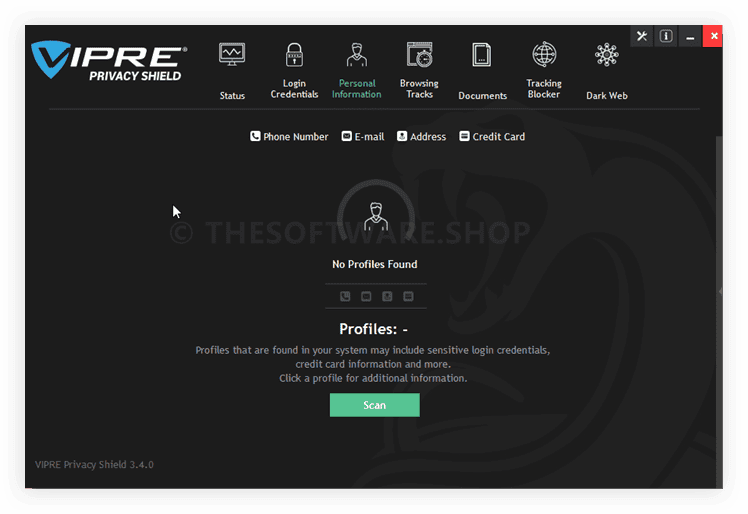The width and height of the screenshot is (748, 514).
Task: Open the Dark Web icon
Action: [x=606, y=55]
